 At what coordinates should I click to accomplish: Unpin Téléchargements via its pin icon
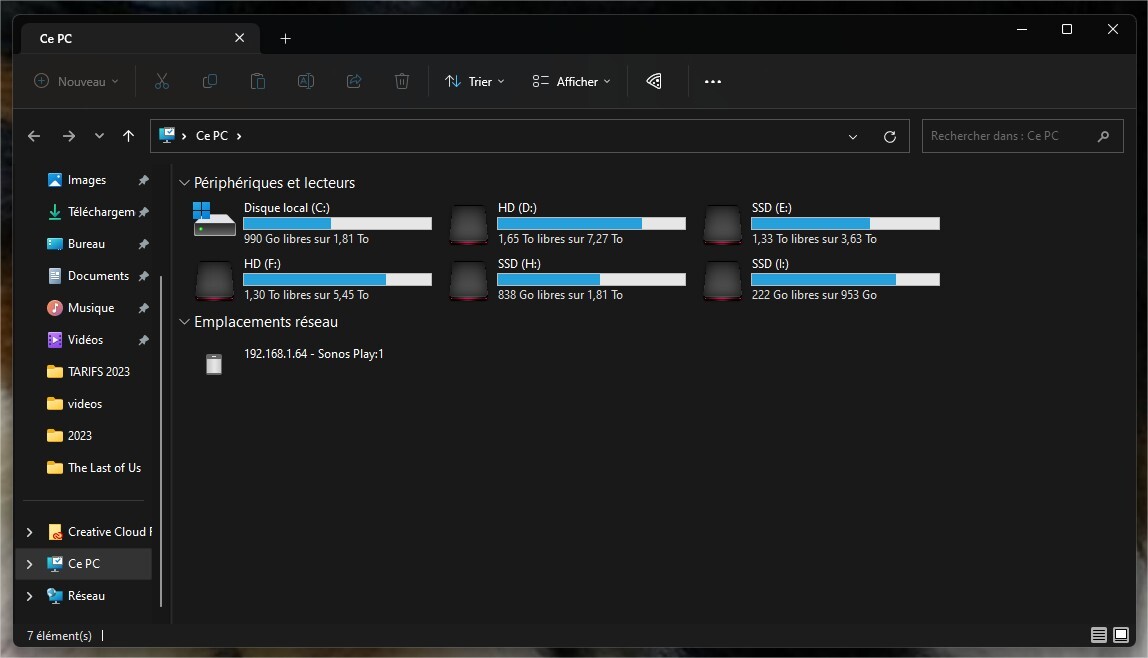pyautogui.click(x=144, y=212)
